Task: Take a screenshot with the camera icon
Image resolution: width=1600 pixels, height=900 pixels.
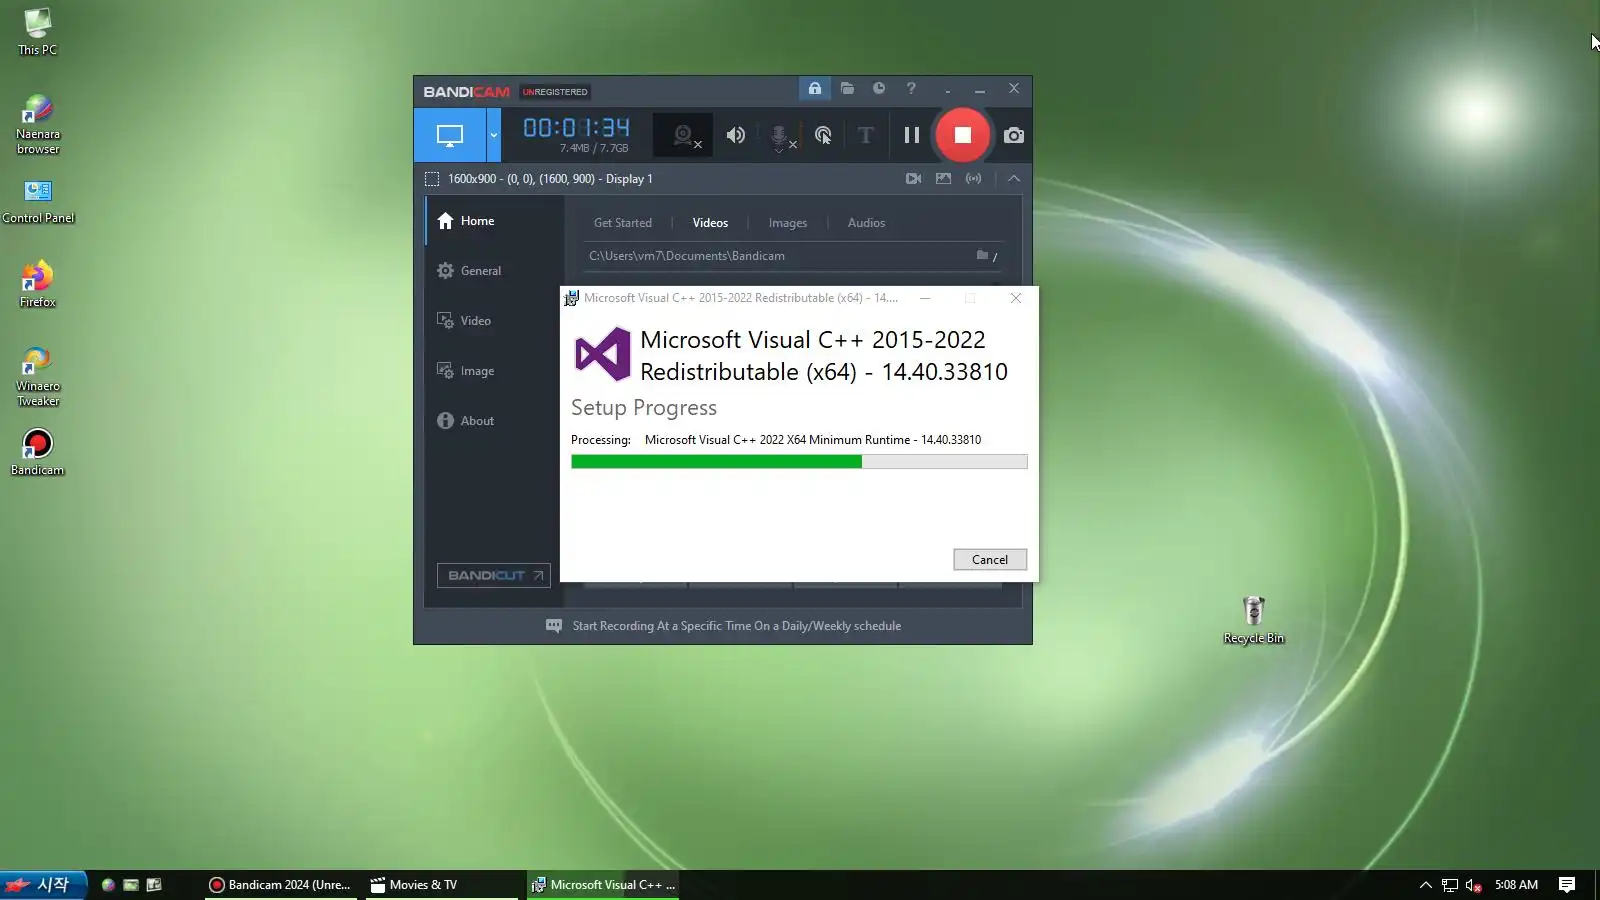Action: pyautogui.click(x=1014, y=135)
